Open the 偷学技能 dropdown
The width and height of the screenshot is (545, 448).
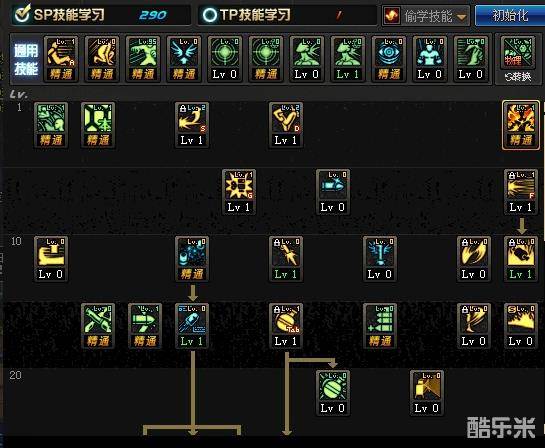coord(426,16)
